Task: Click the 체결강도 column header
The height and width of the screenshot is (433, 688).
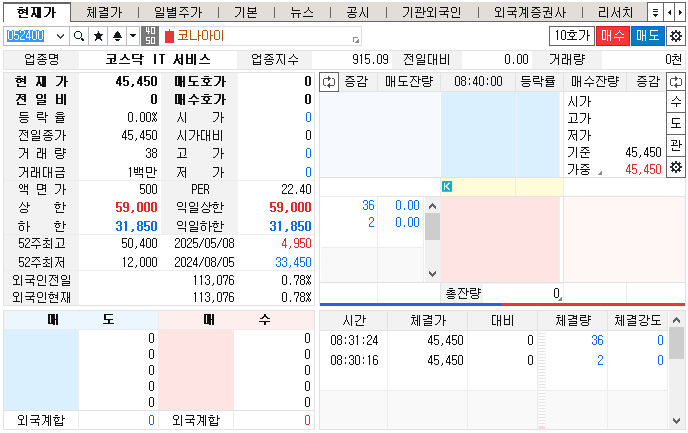Action: coord(638,321)
